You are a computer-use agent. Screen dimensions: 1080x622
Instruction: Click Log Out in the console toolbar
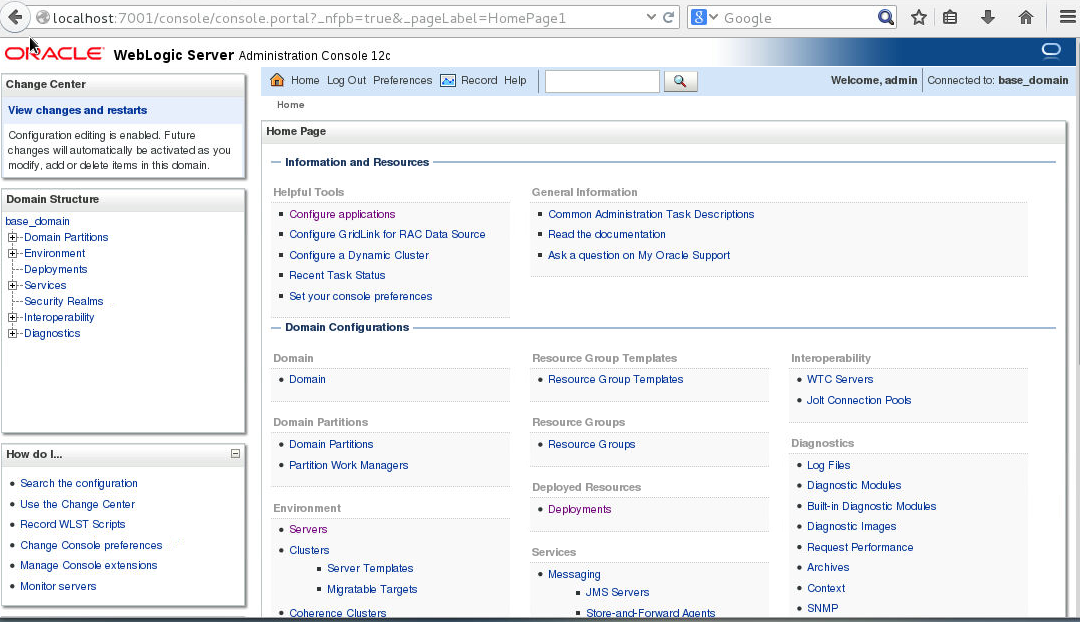click(x=346, y=81)
